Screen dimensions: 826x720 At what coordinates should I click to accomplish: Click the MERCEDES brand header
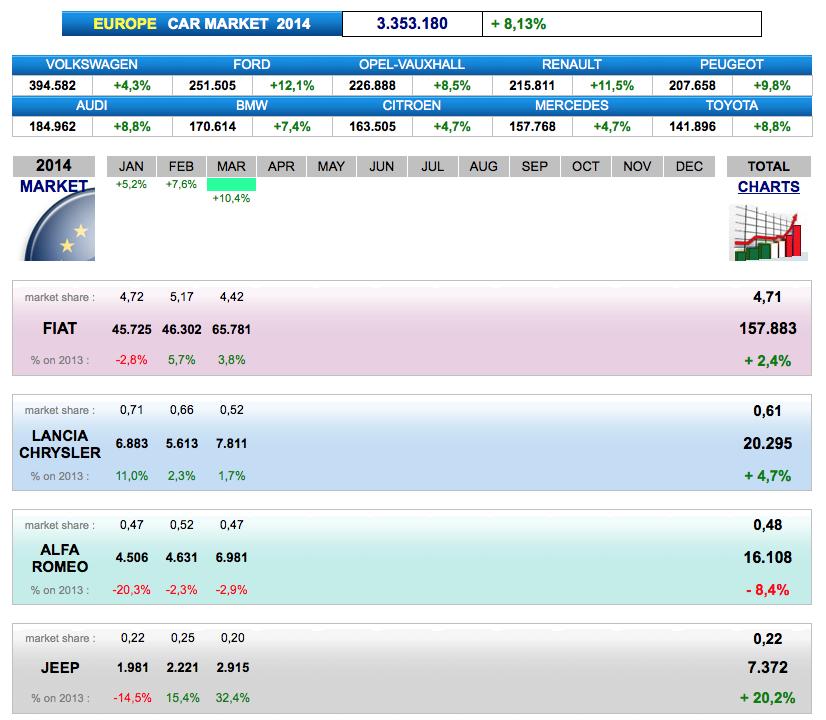coord(572,105)
